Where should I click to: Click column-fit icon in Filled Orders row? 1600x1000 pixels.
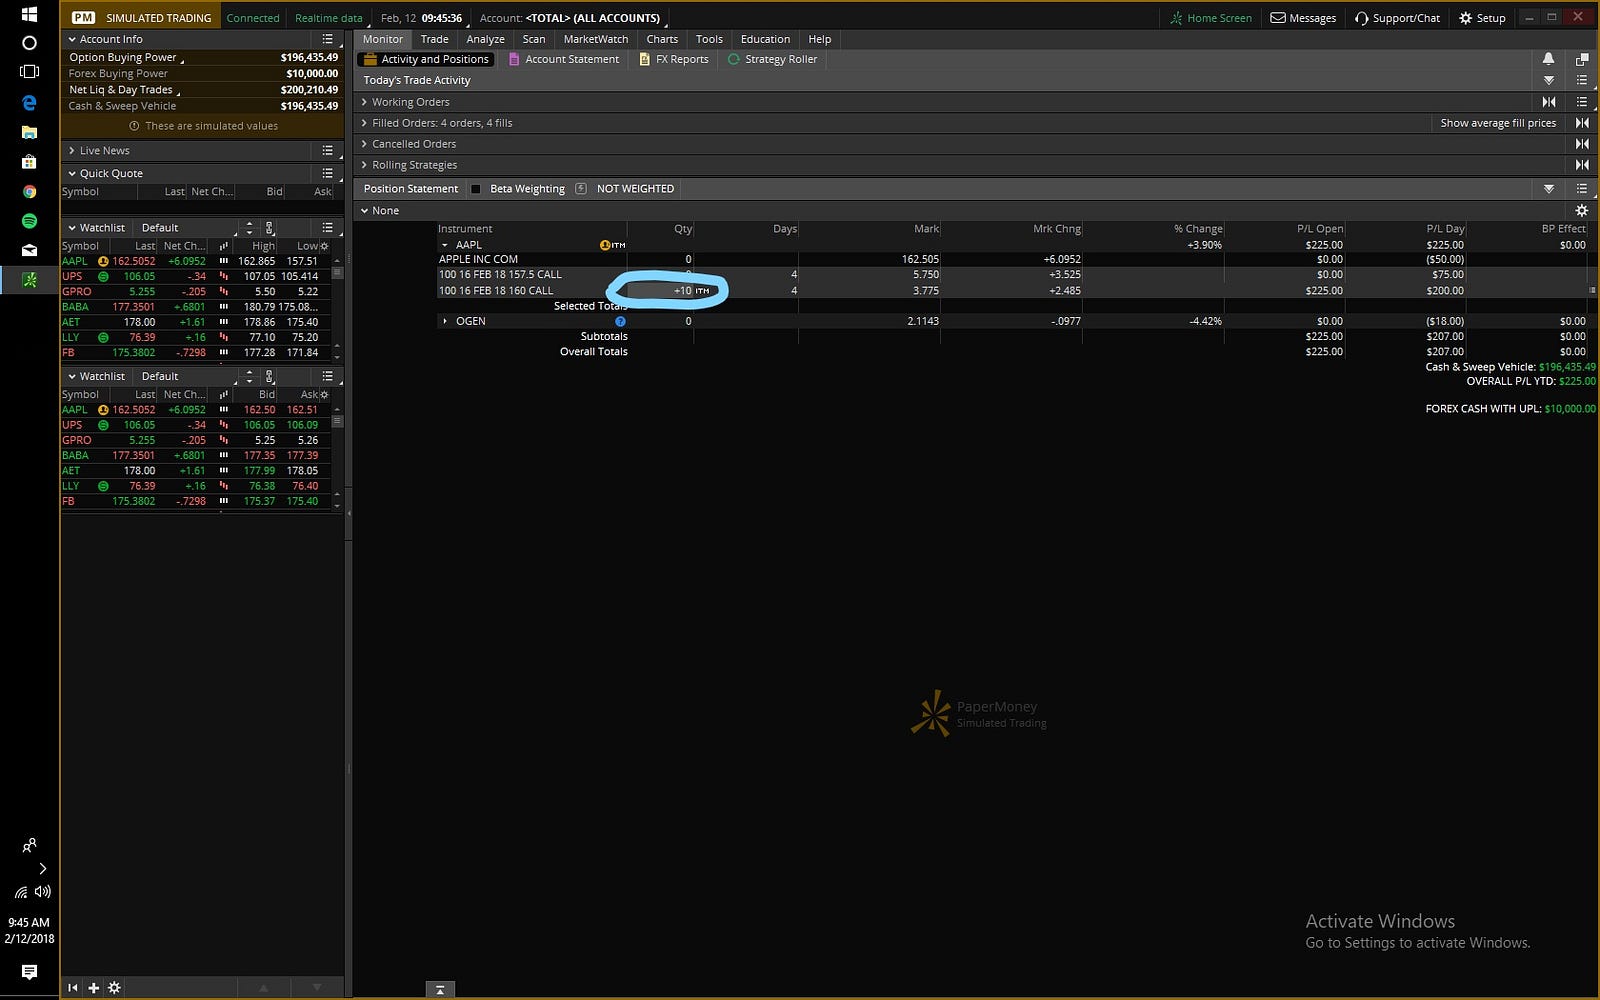pos(1582,123)
